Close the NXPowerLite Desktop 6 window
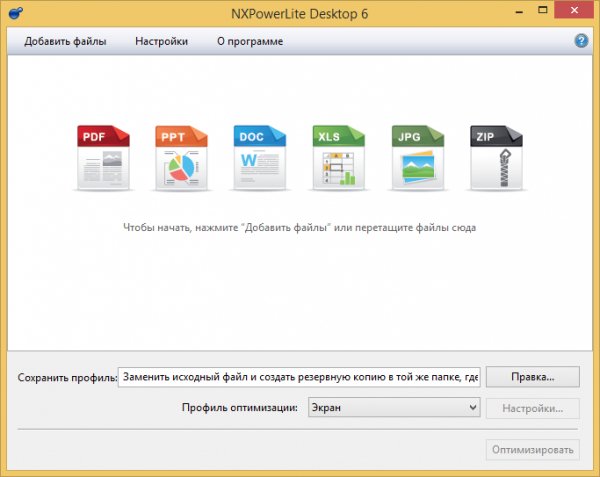This screenshot has height=477, width=600. [x=574, y=10]
